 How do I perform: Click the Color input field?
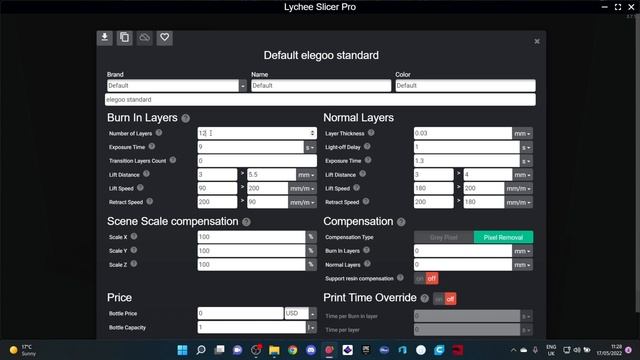coord(465,86)
